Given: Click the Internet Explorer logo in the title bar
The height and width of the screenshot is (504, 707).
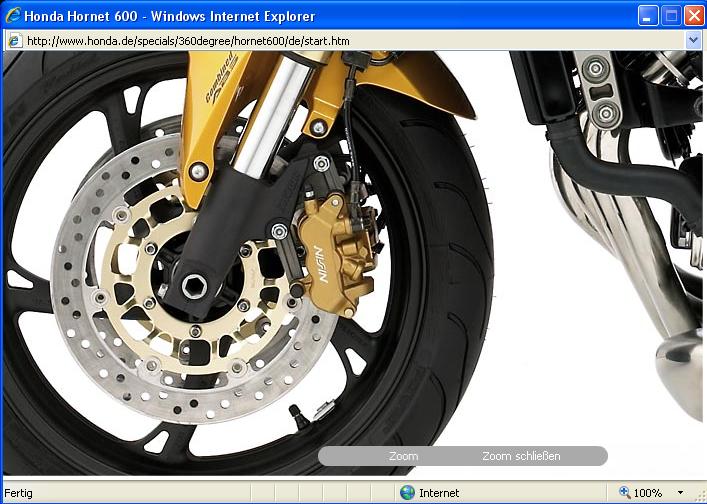Looking at the screenshot, I should (x=13, y=15).
